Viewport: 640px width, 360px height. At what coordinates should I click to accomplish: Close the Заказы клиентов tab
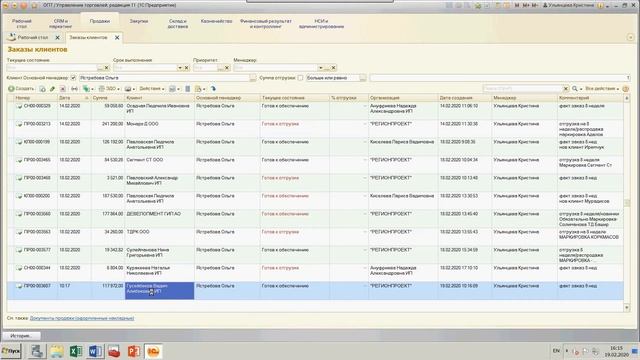[117, 38]
